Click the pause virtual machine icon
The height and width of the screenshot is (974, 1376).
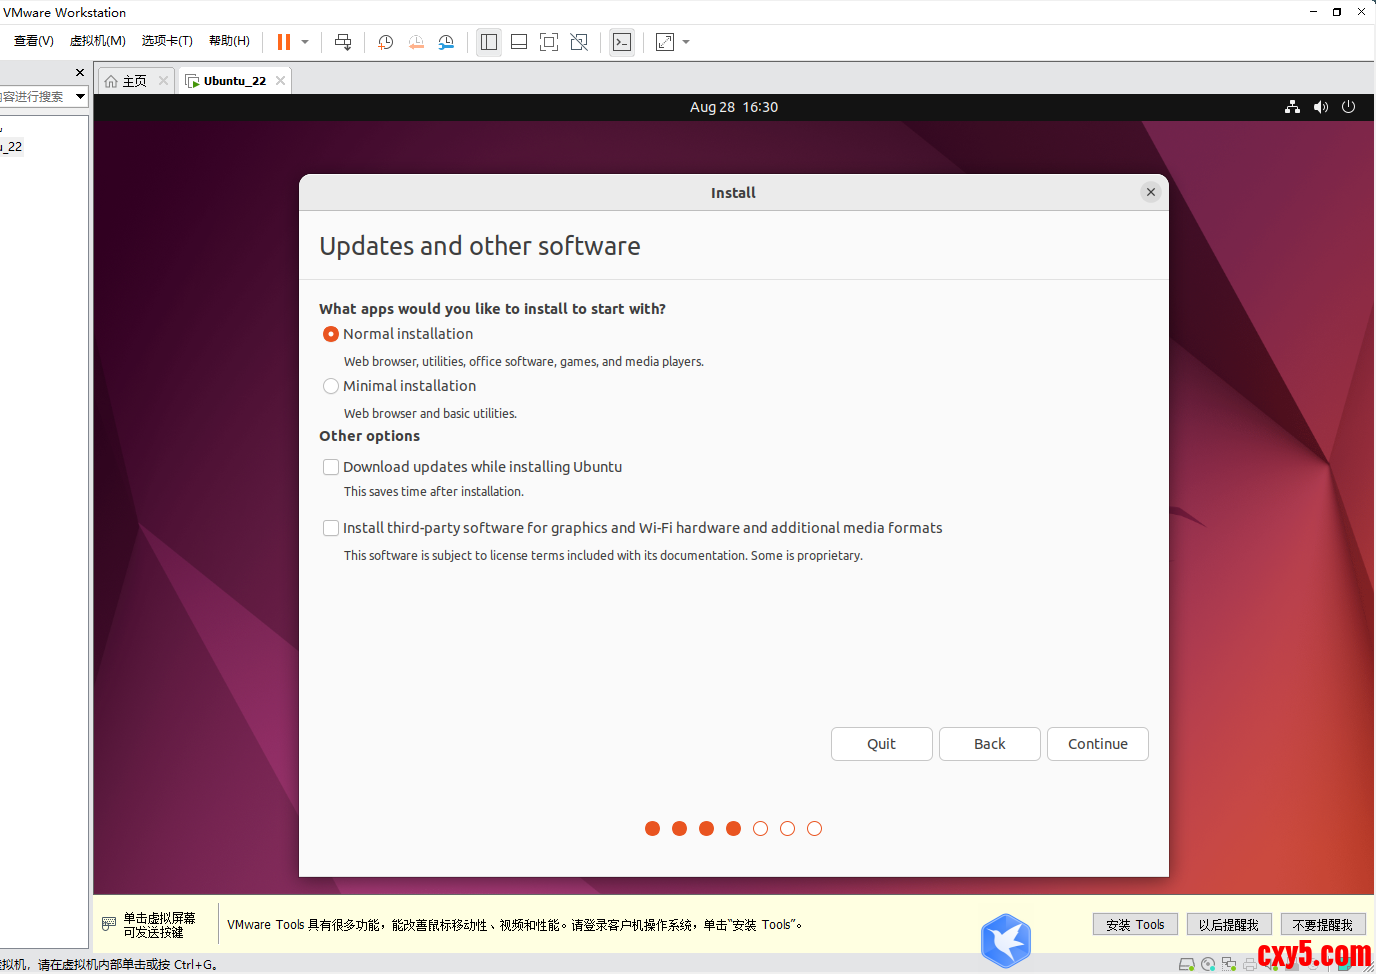click(284, 42)
